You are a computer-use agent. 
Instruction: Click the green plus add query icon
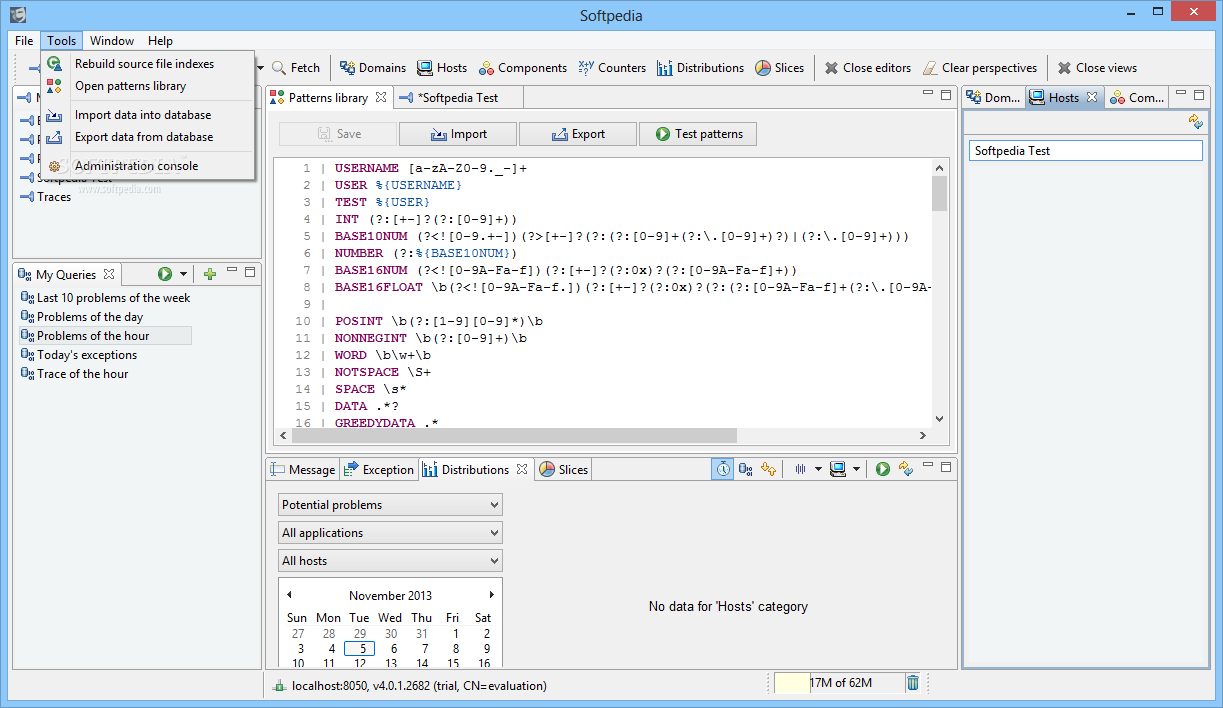click(x=210, y=274)
